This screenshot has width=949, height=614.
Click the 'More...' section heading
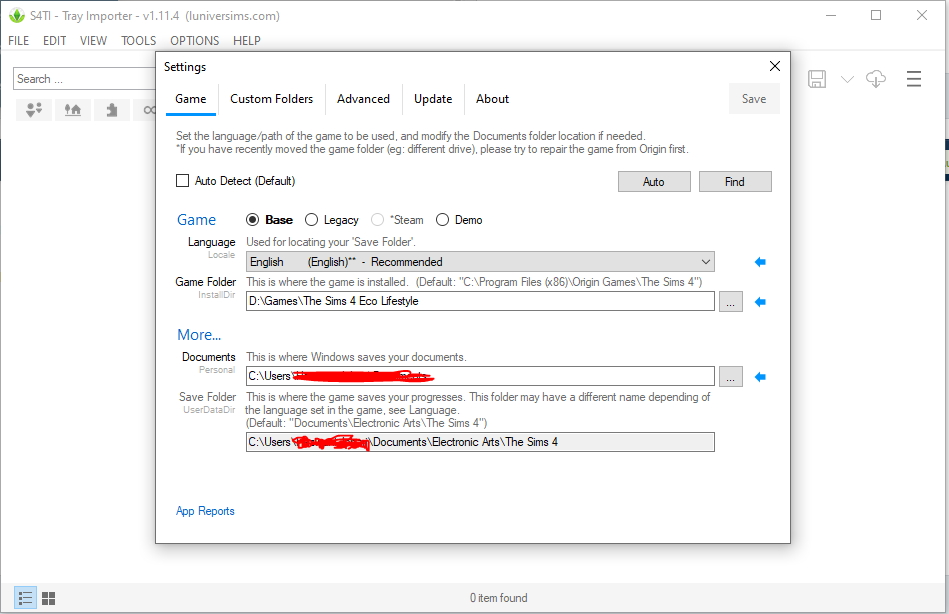pyautogui.click(x=199, y=335)
